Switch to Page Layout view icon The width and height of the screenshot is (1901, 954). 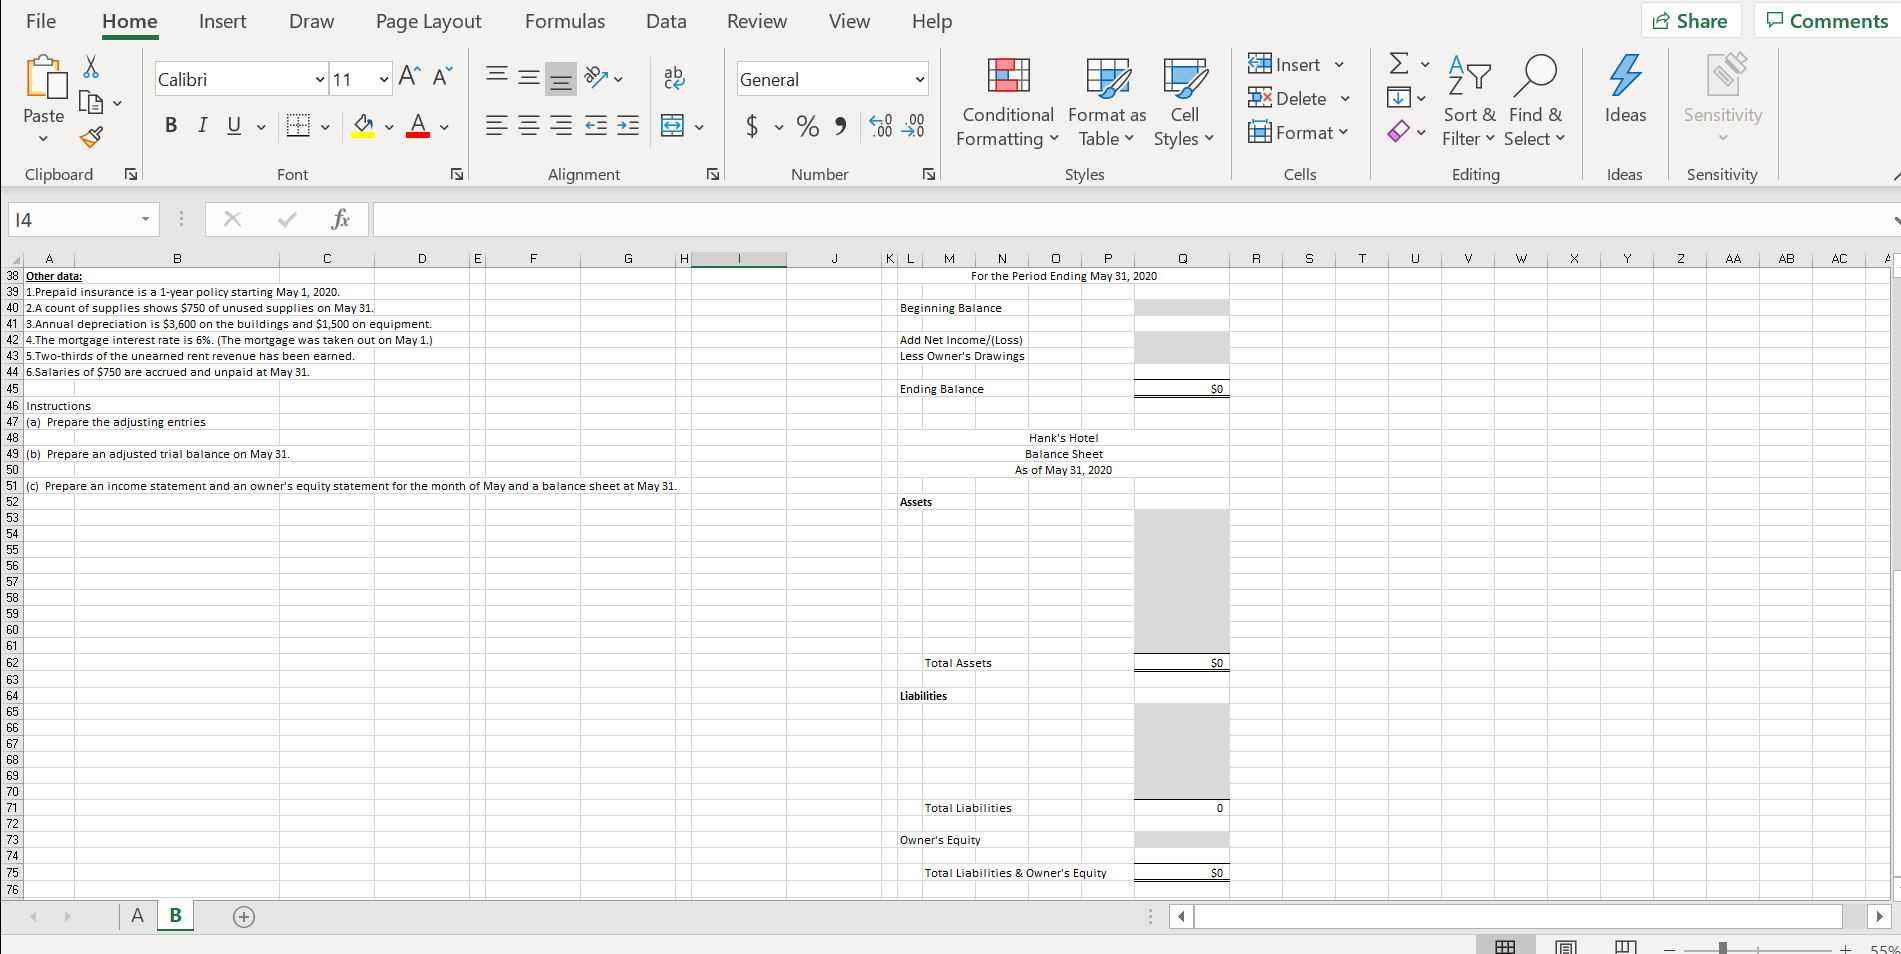click(1566, 947)
